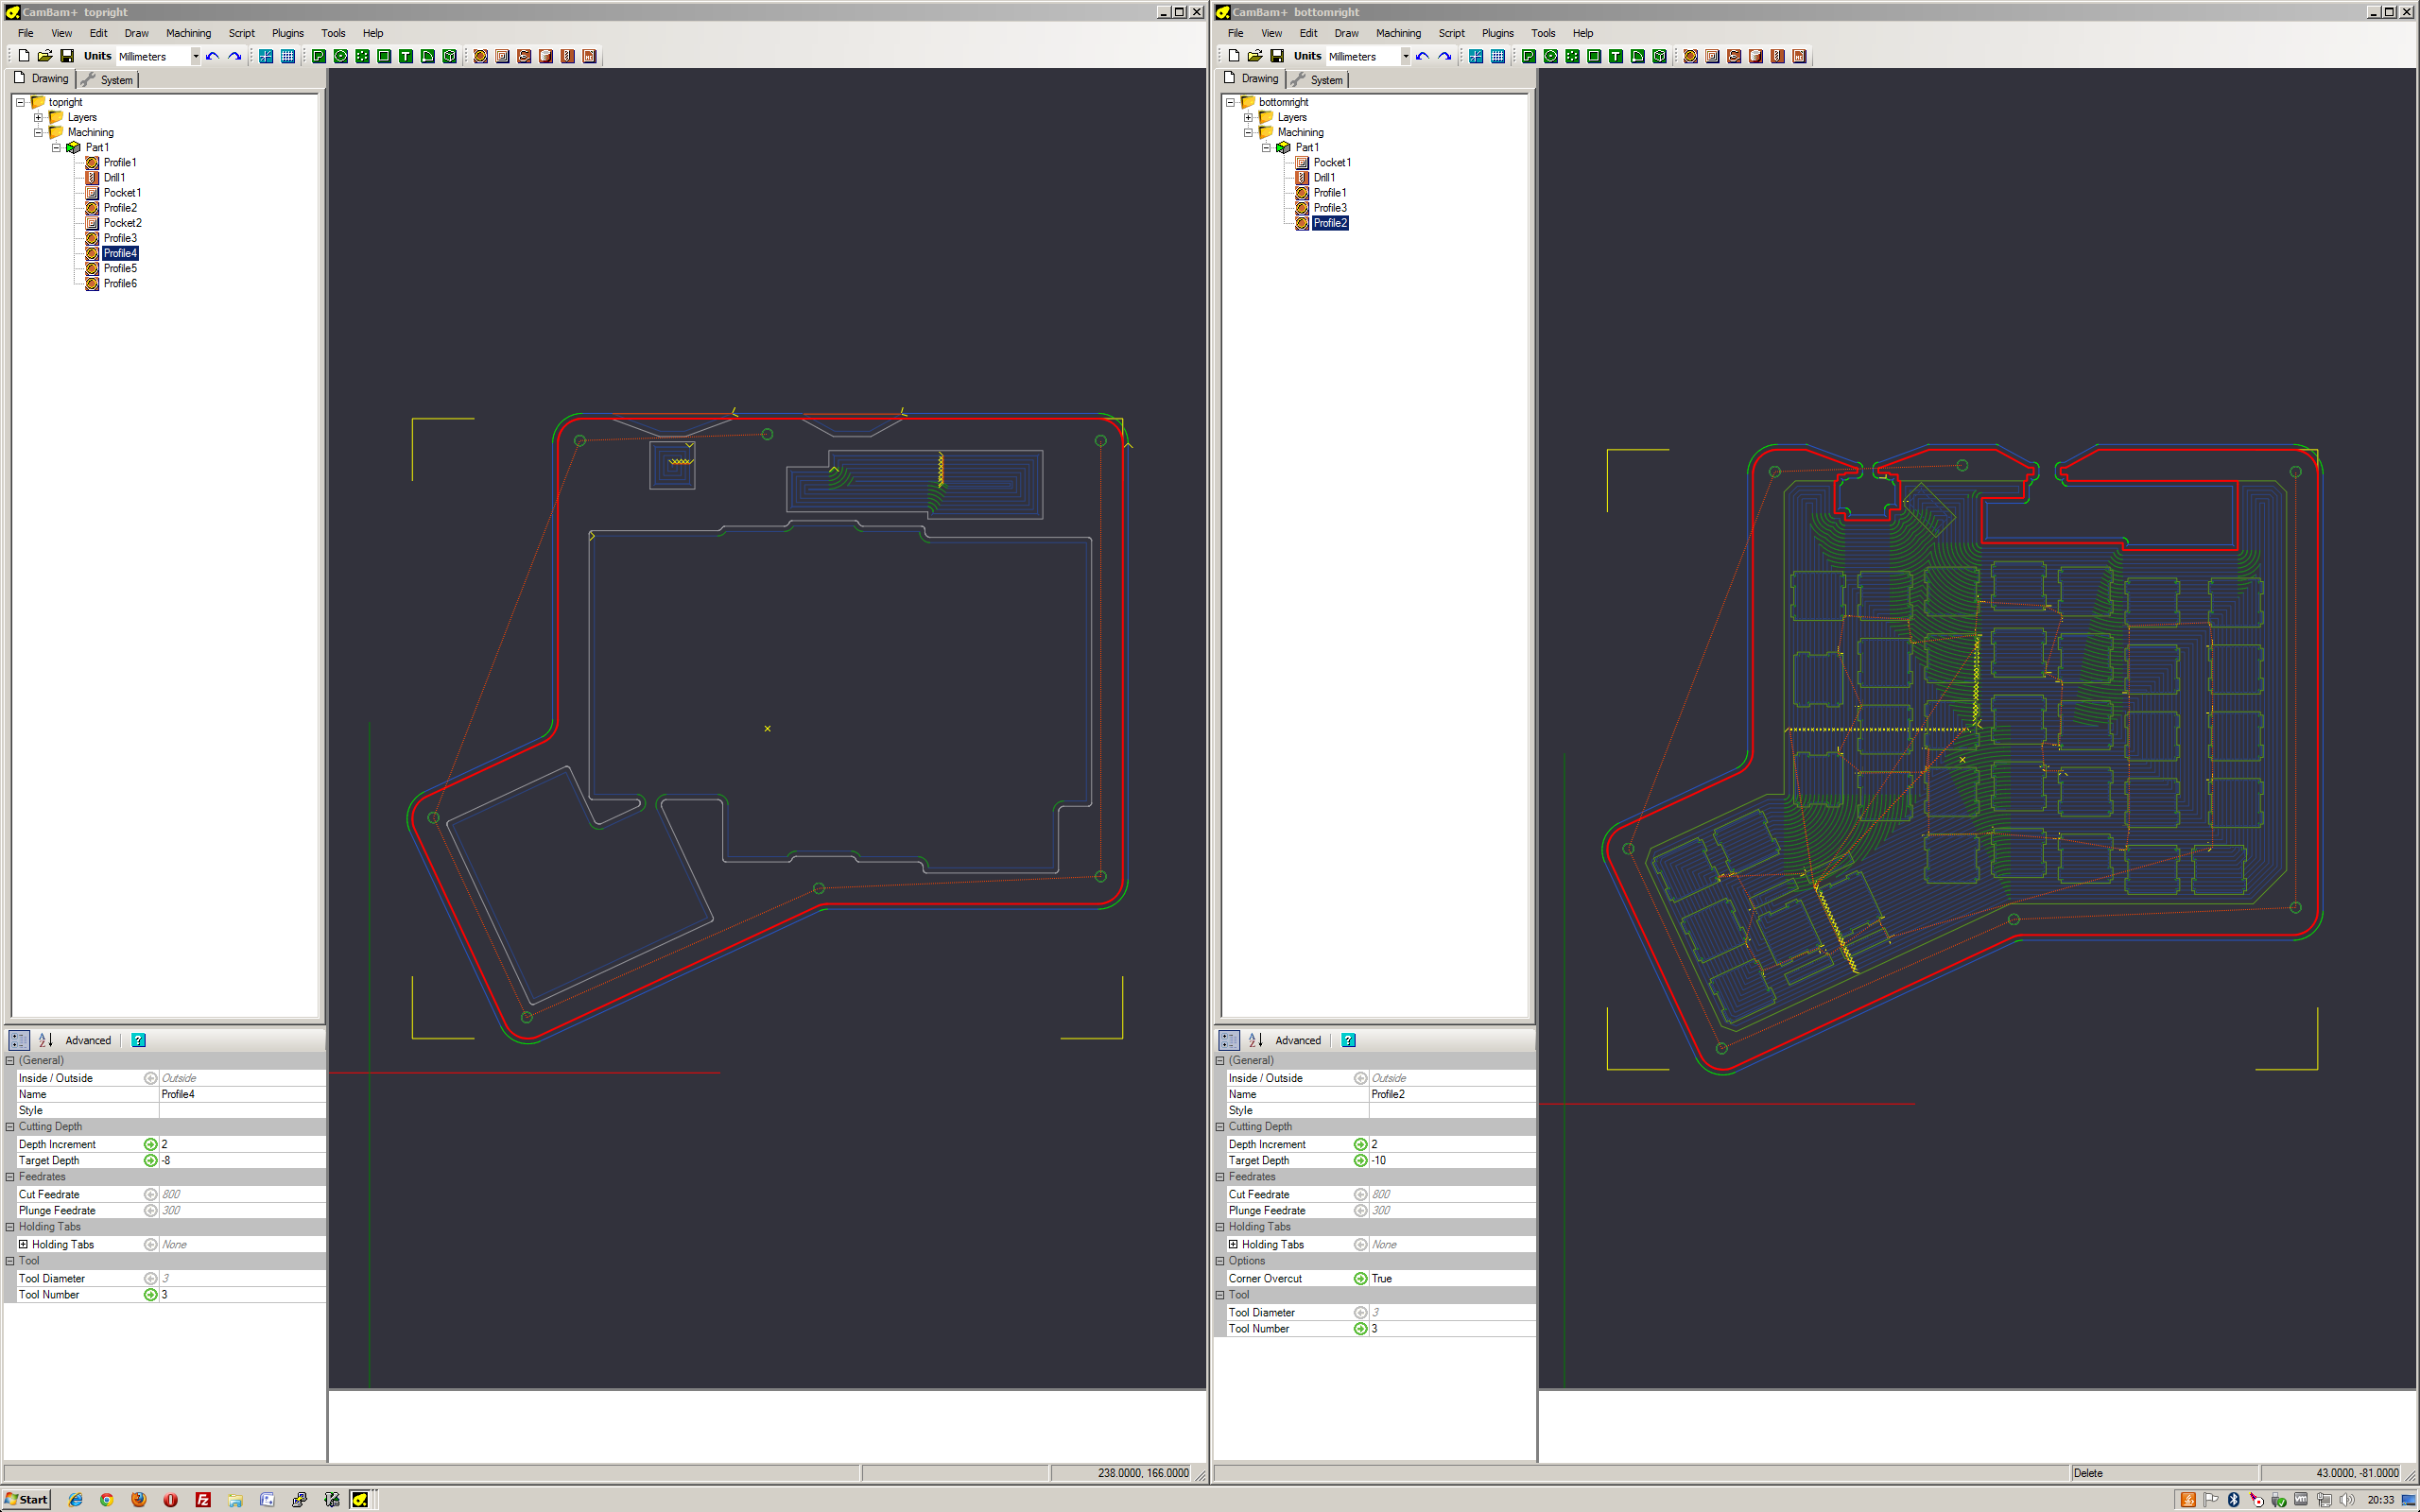Image resolution: width=2420 pixels, height=1512 pixels.
Task: Create a new Profile machining operation
Action: pos(480,56)
